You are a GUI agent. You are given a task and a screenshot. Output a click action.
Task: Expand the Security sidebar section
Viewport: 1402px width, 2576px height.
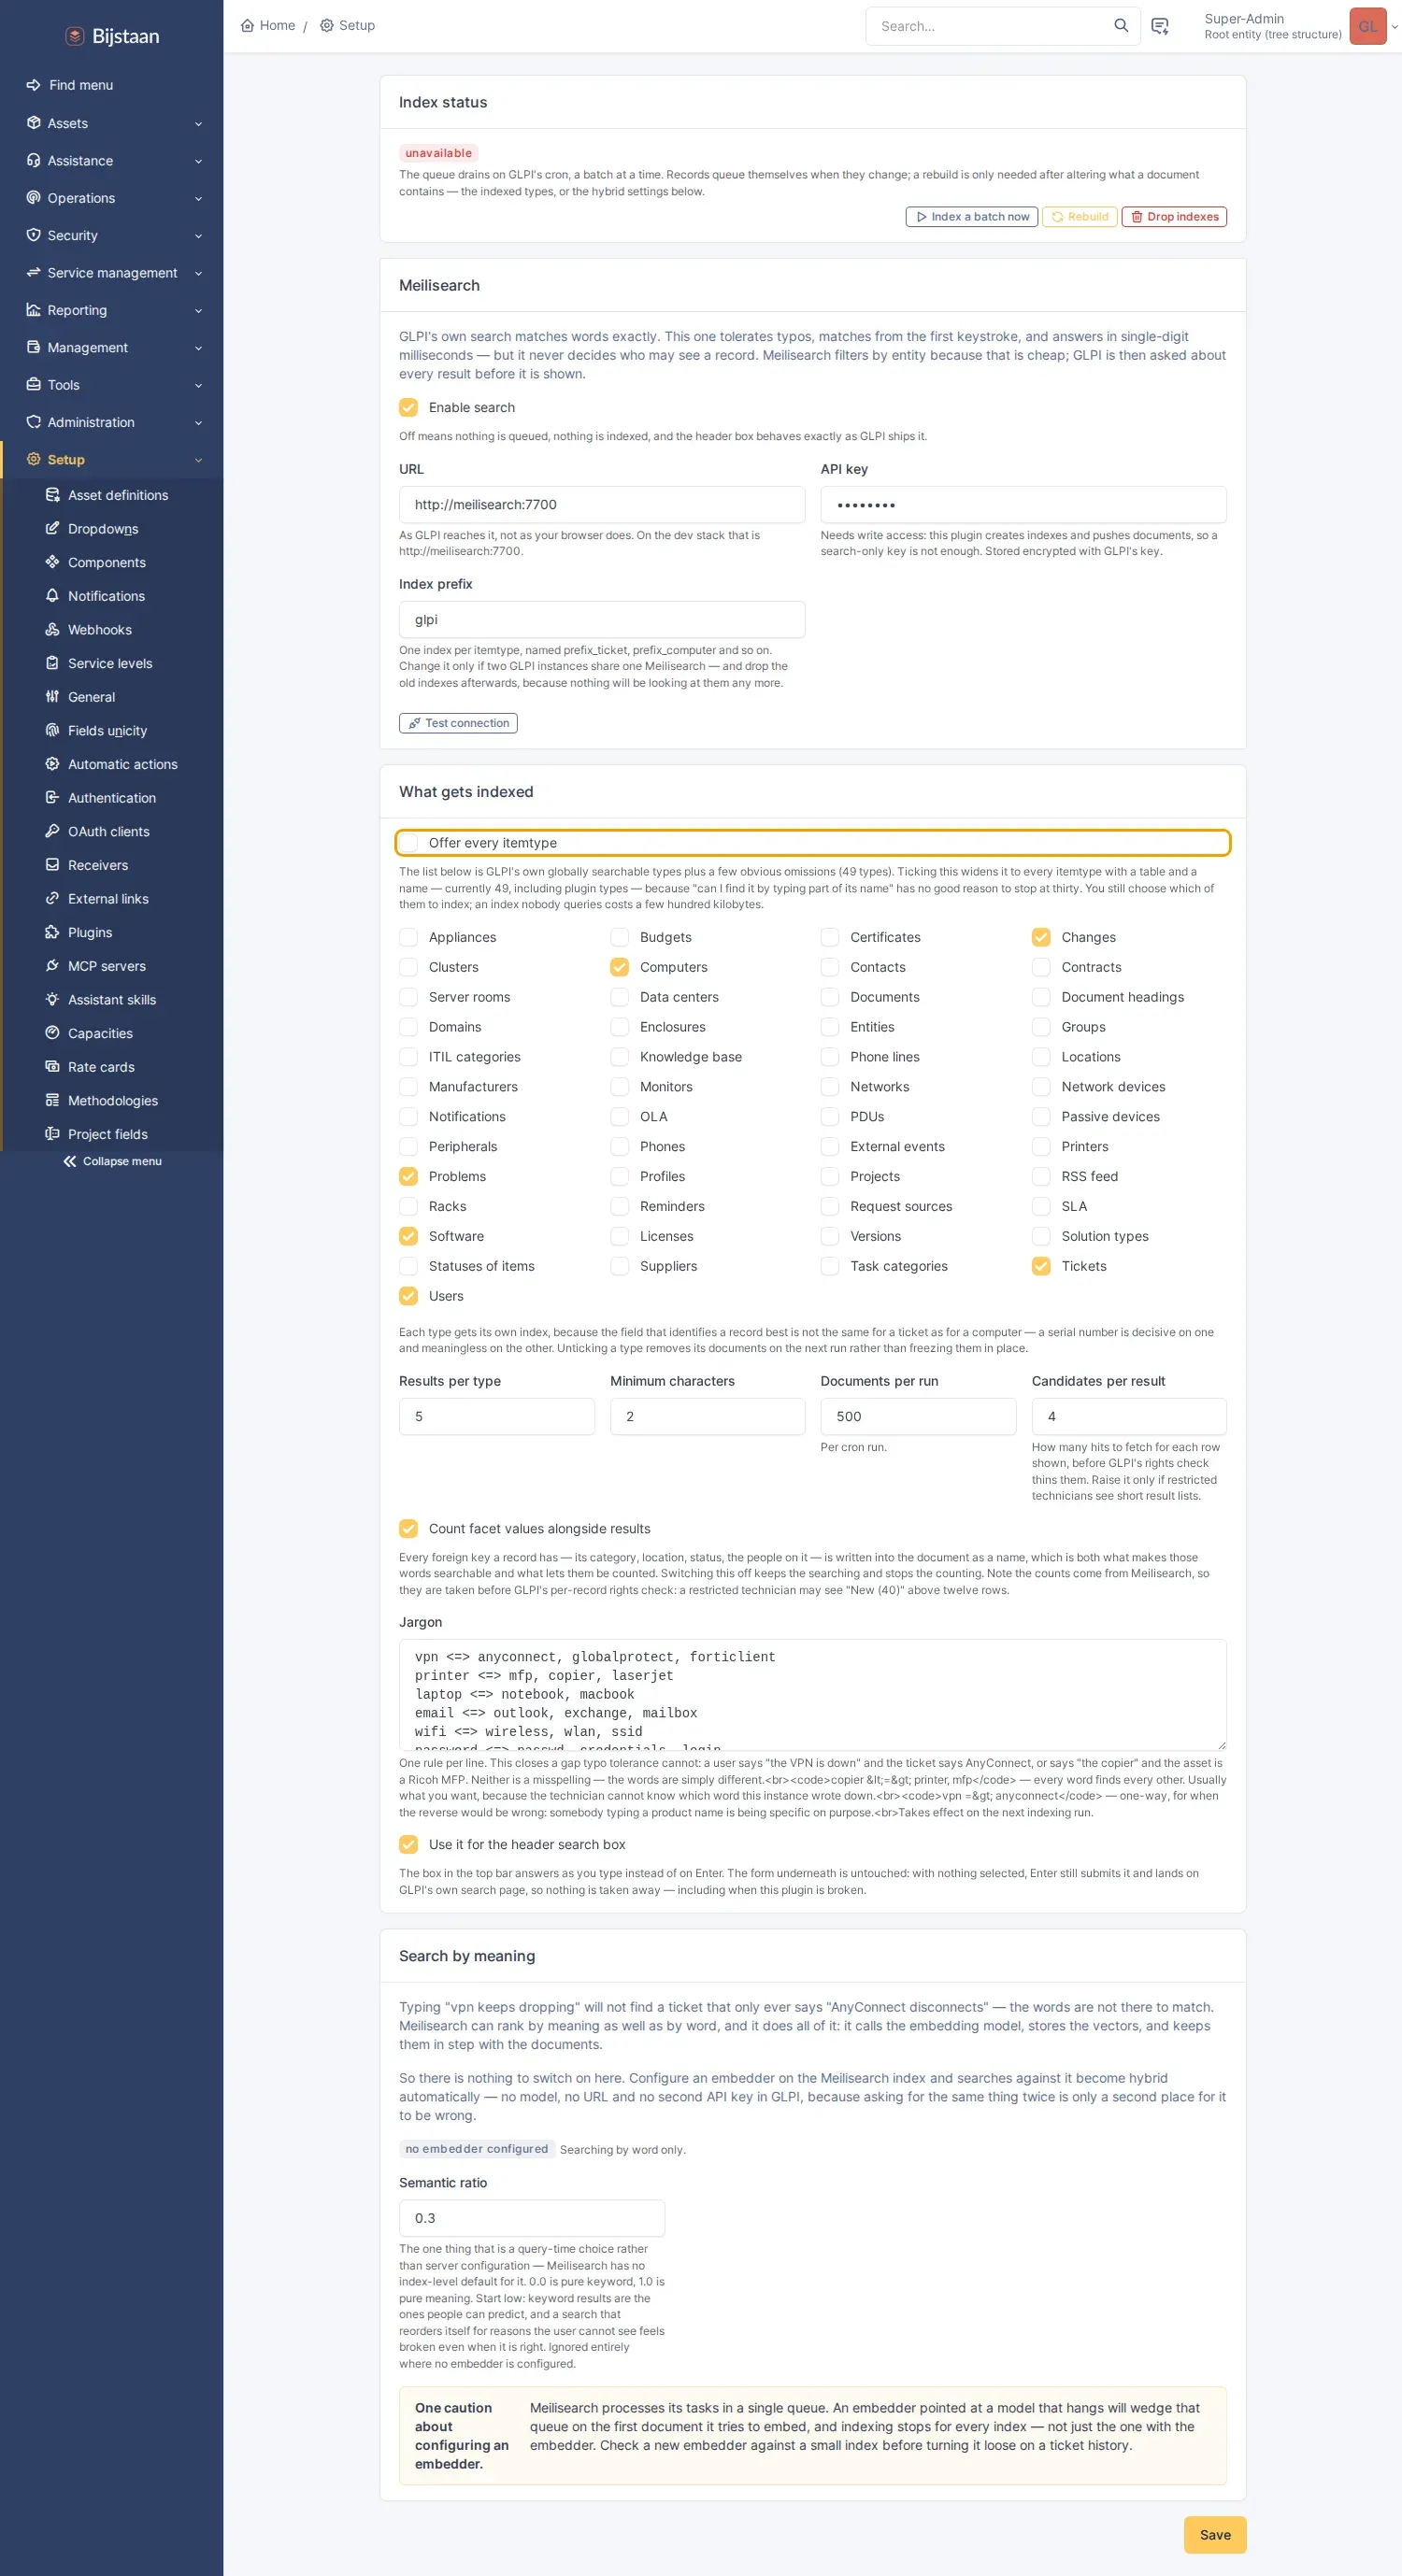click(112, 236)
